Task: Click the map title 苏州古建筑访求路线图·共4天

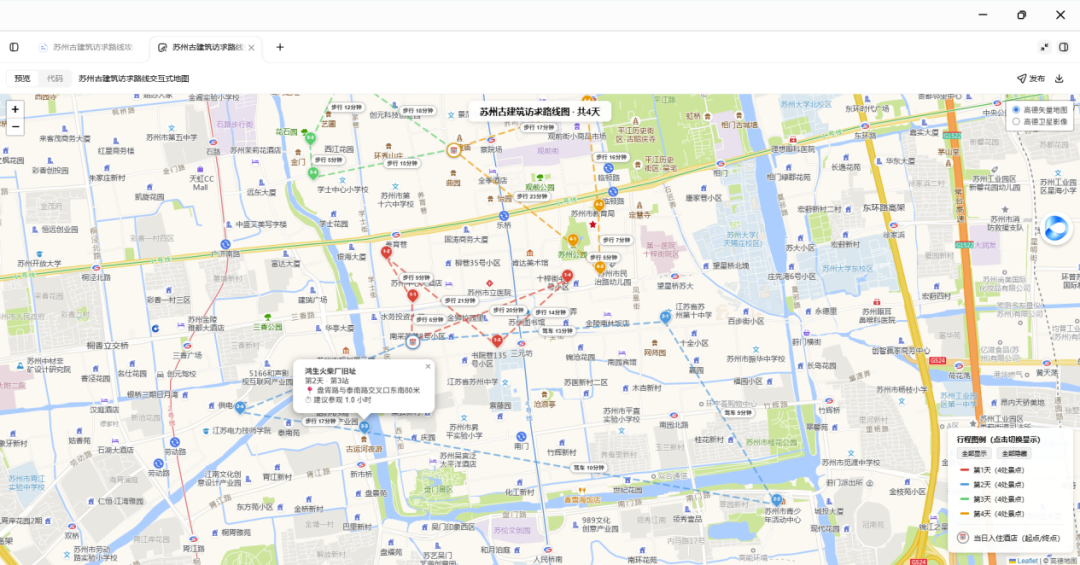Action: (x=539, y=112)
